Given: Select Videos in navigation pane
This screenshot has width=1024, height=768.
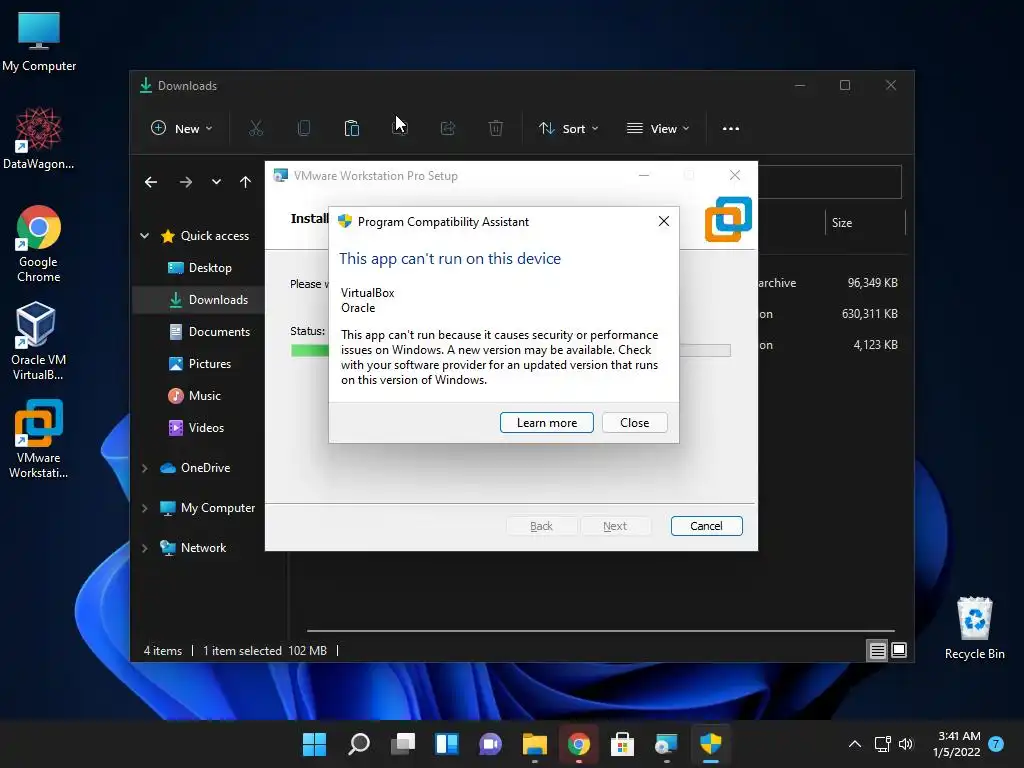Looking at the screenshot, I should pyautogui.click(x=196, y=428).
